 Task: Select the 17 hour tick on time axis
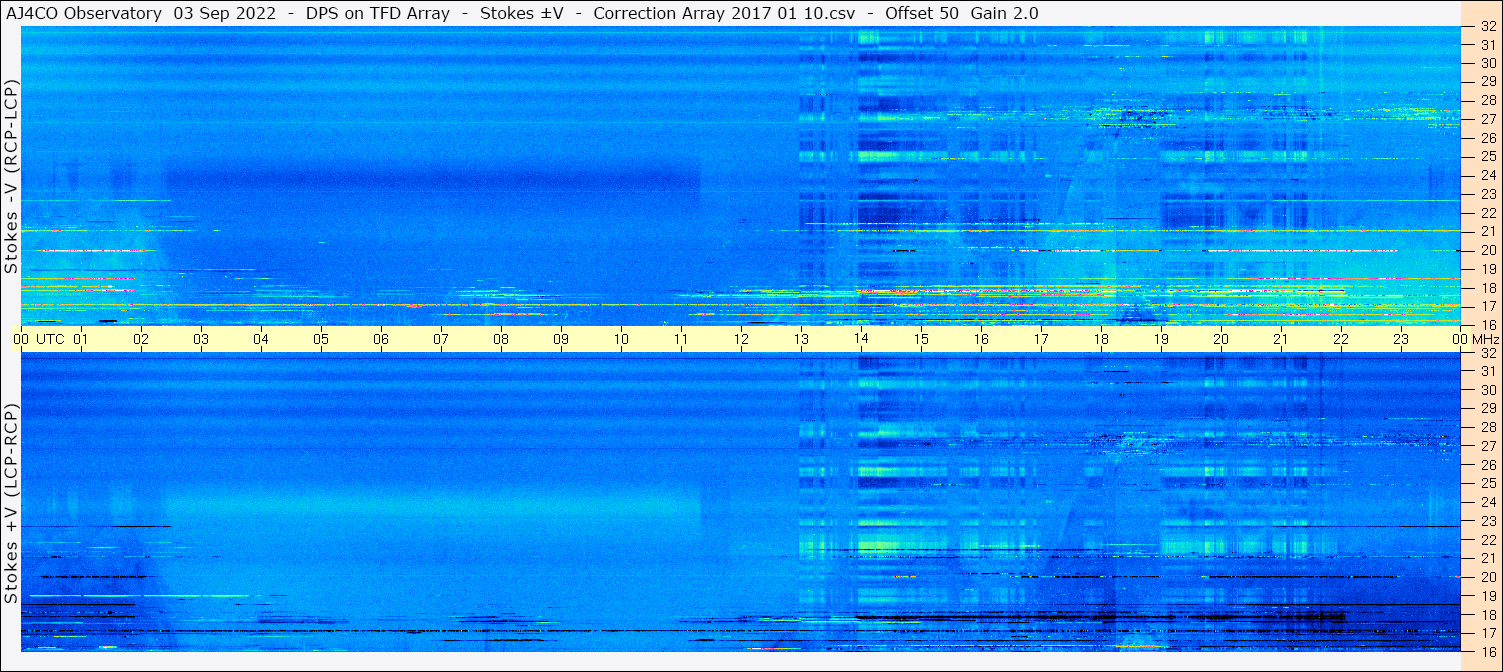click(1041, 339)
